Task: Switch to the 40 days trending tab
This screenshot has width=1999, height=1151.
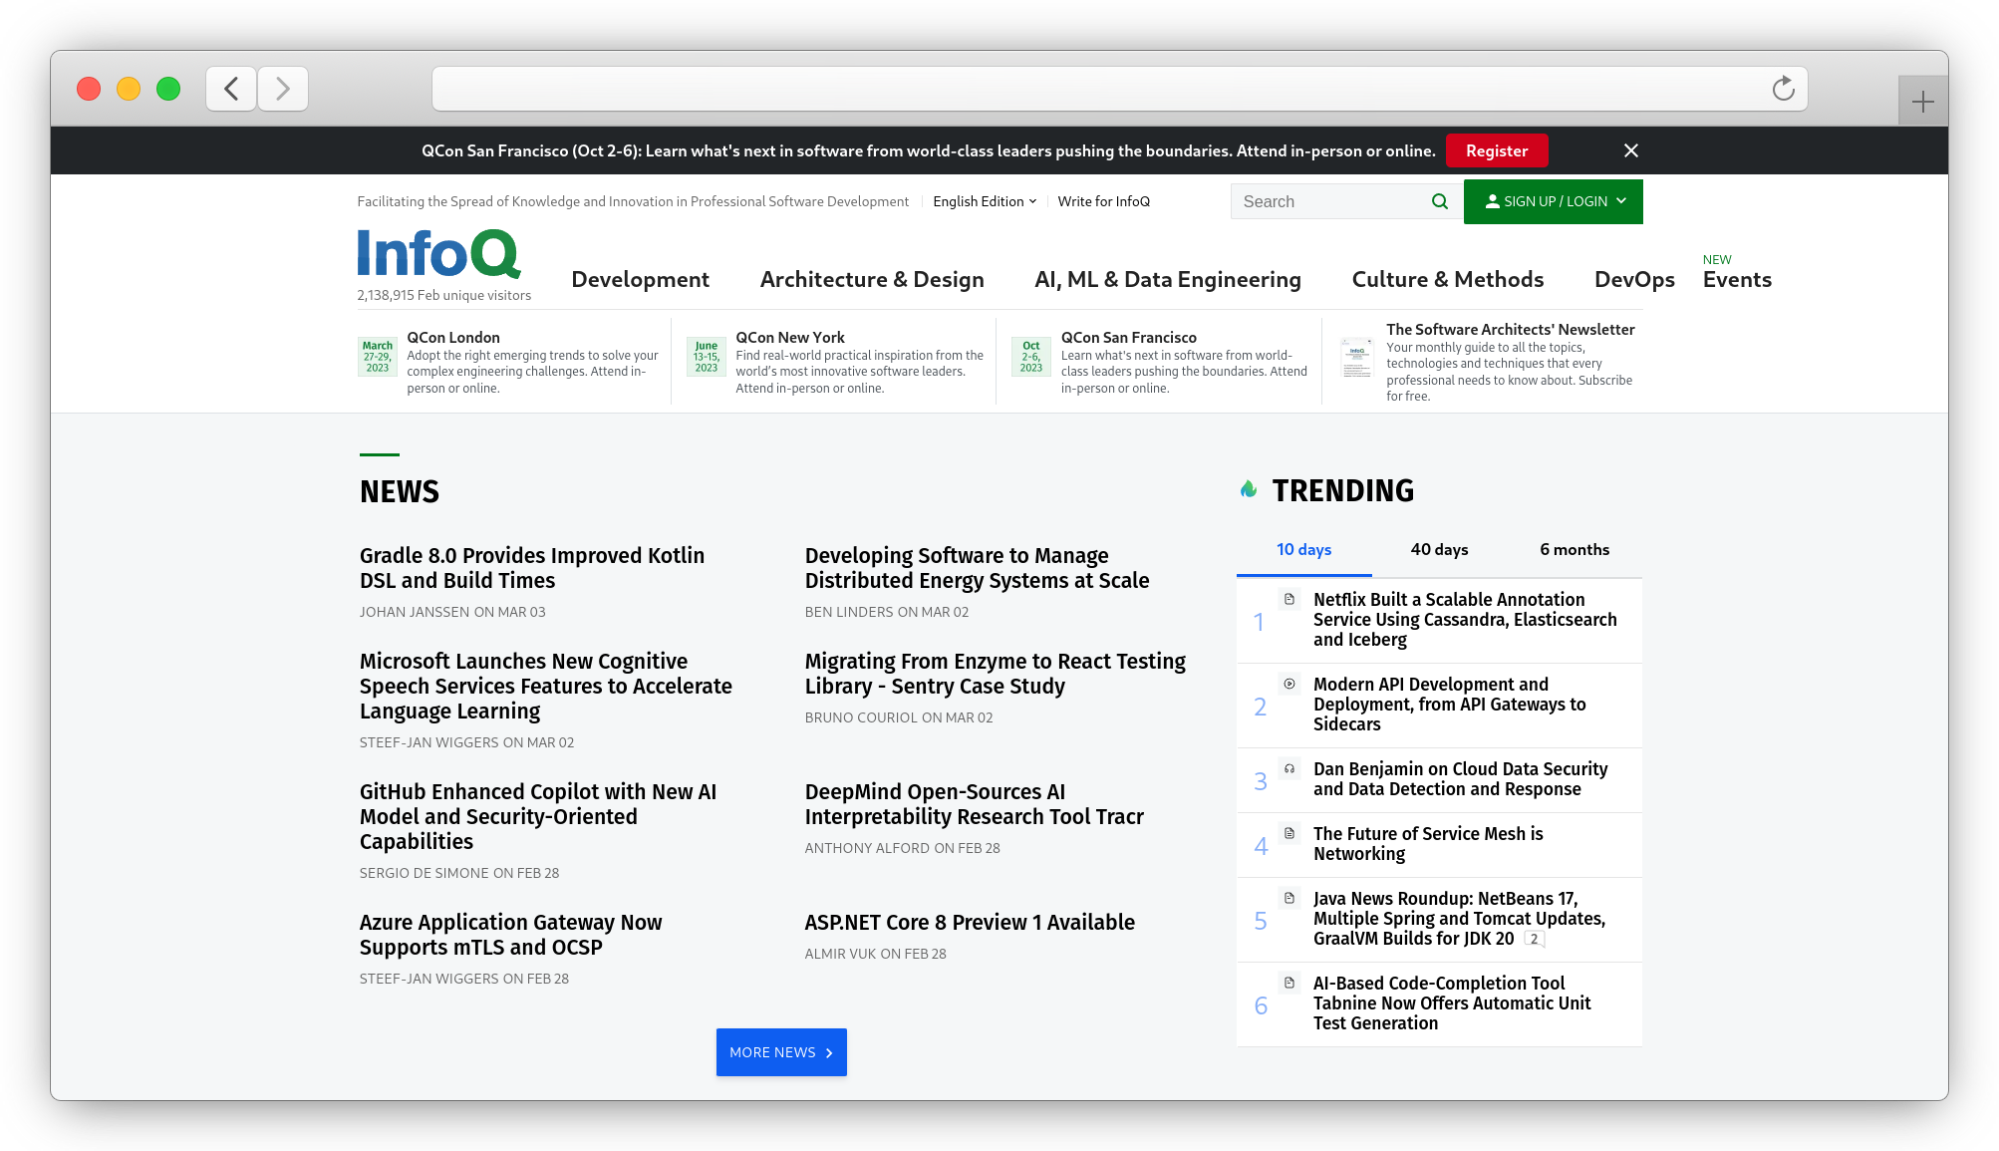Action: (1439, 550)
